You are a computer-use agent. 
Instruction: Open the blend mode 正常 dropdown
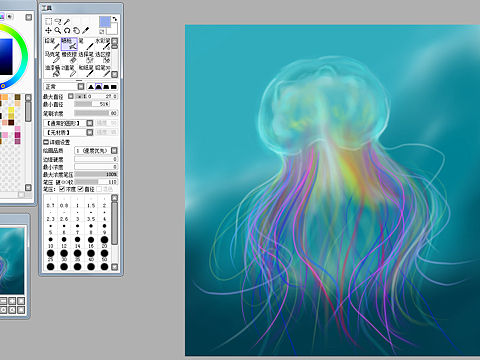64,87
